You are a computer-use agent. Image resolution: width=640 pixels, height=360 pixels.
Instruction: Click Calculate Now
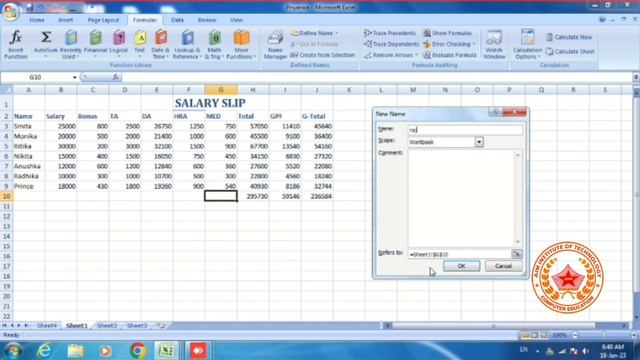tap(569, 37)
